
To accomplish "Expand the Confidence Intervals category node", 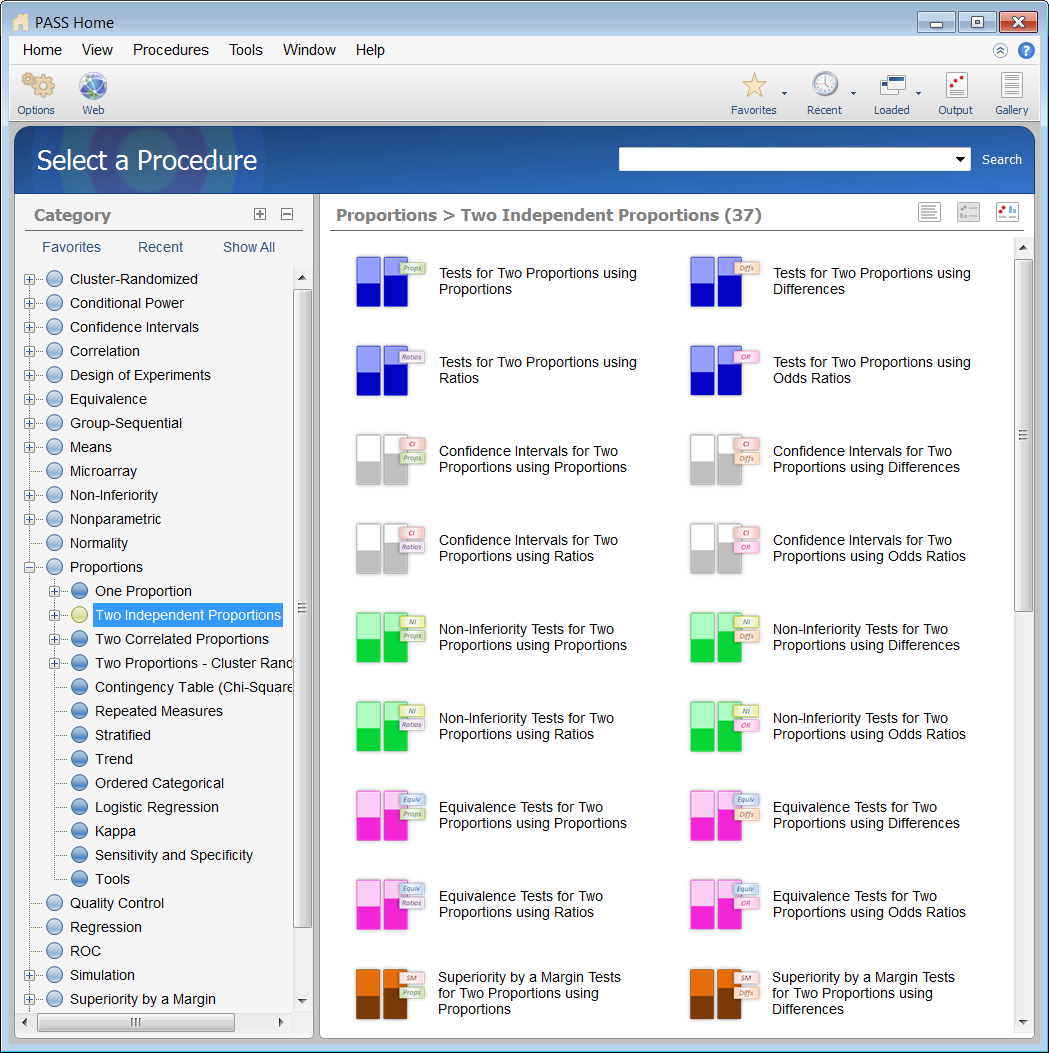I will [x=29, y=328].
